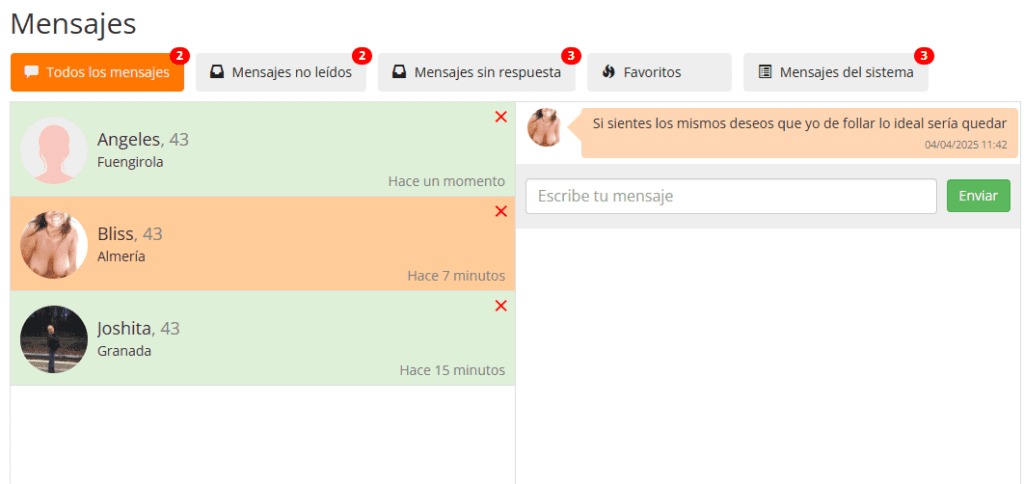Click the speech bubble icon on Todos los mensajes
Viewport: 1024px width, 484px height.
(x=32, y=72)
